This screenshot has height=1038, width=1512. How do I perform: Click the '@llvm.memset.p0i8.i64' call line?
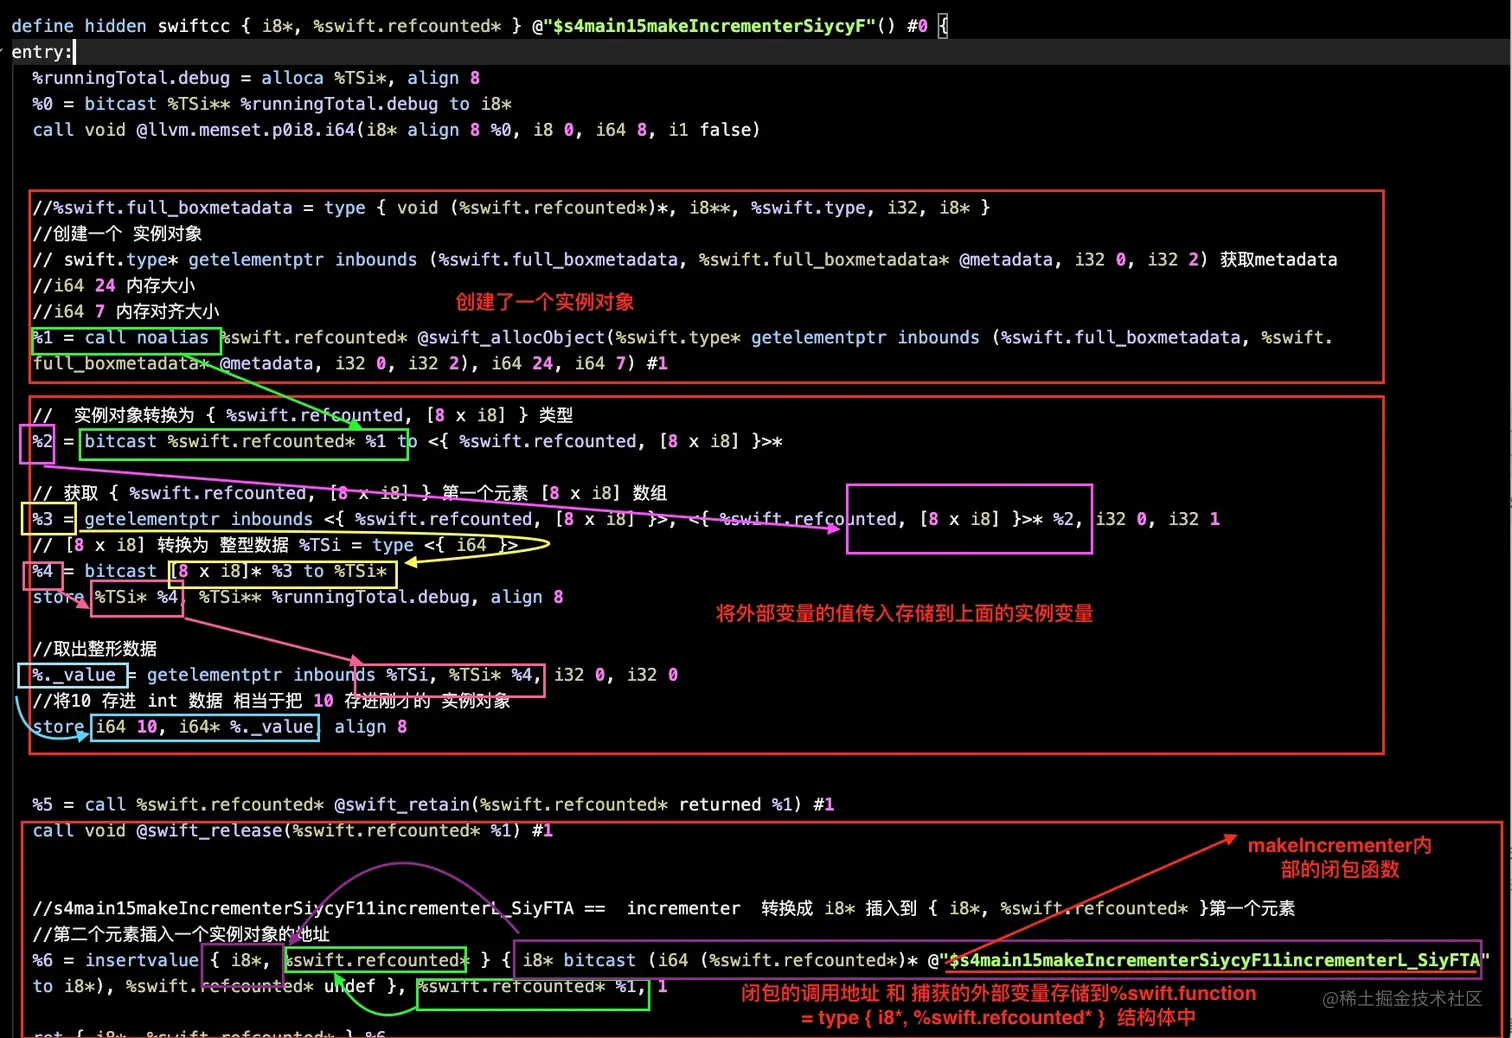(x=396, y=130)
